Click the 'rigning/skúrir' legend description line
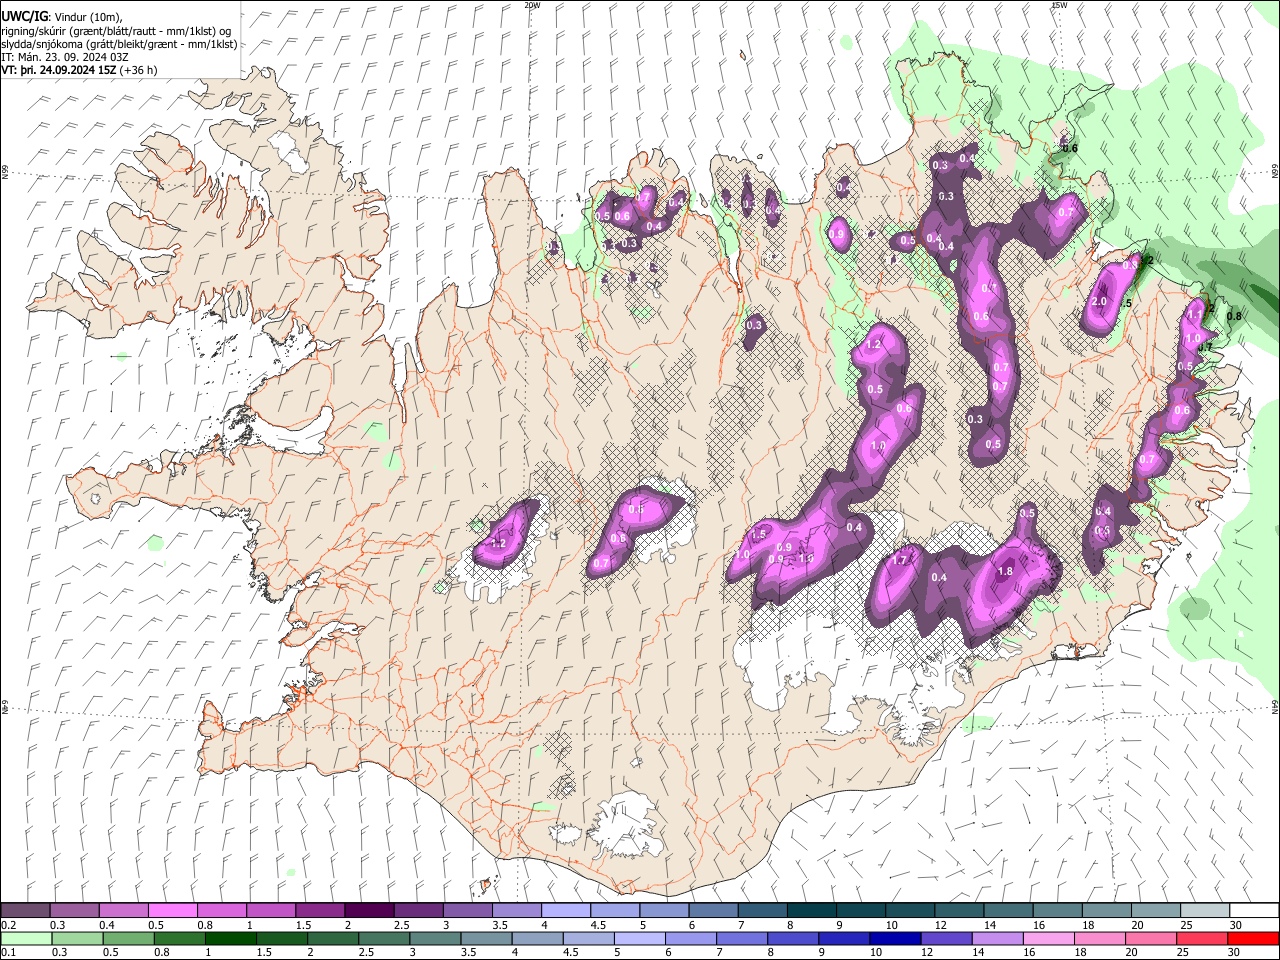Screen dimensions: 1280x960 coord(116,31)
